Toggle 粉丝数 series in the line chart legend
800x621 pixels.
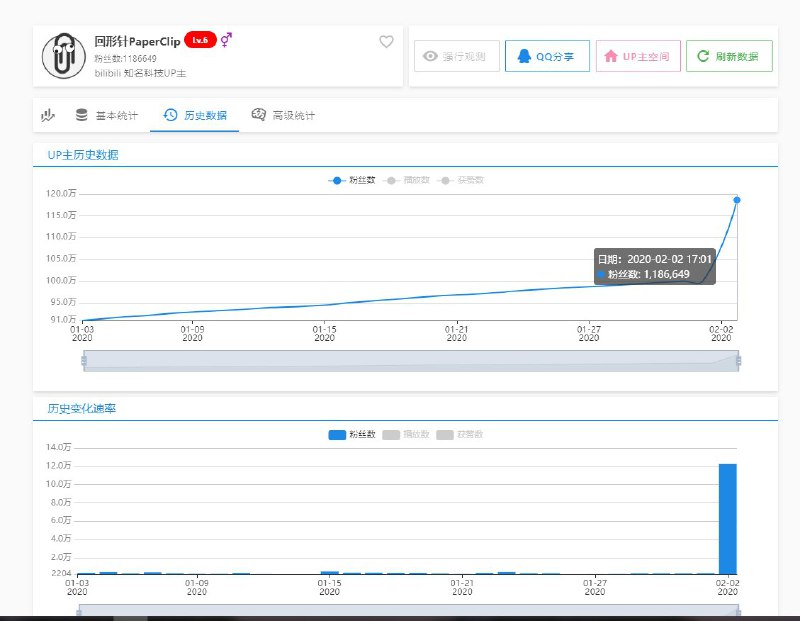pyautogui.click(x=351, y=180)
